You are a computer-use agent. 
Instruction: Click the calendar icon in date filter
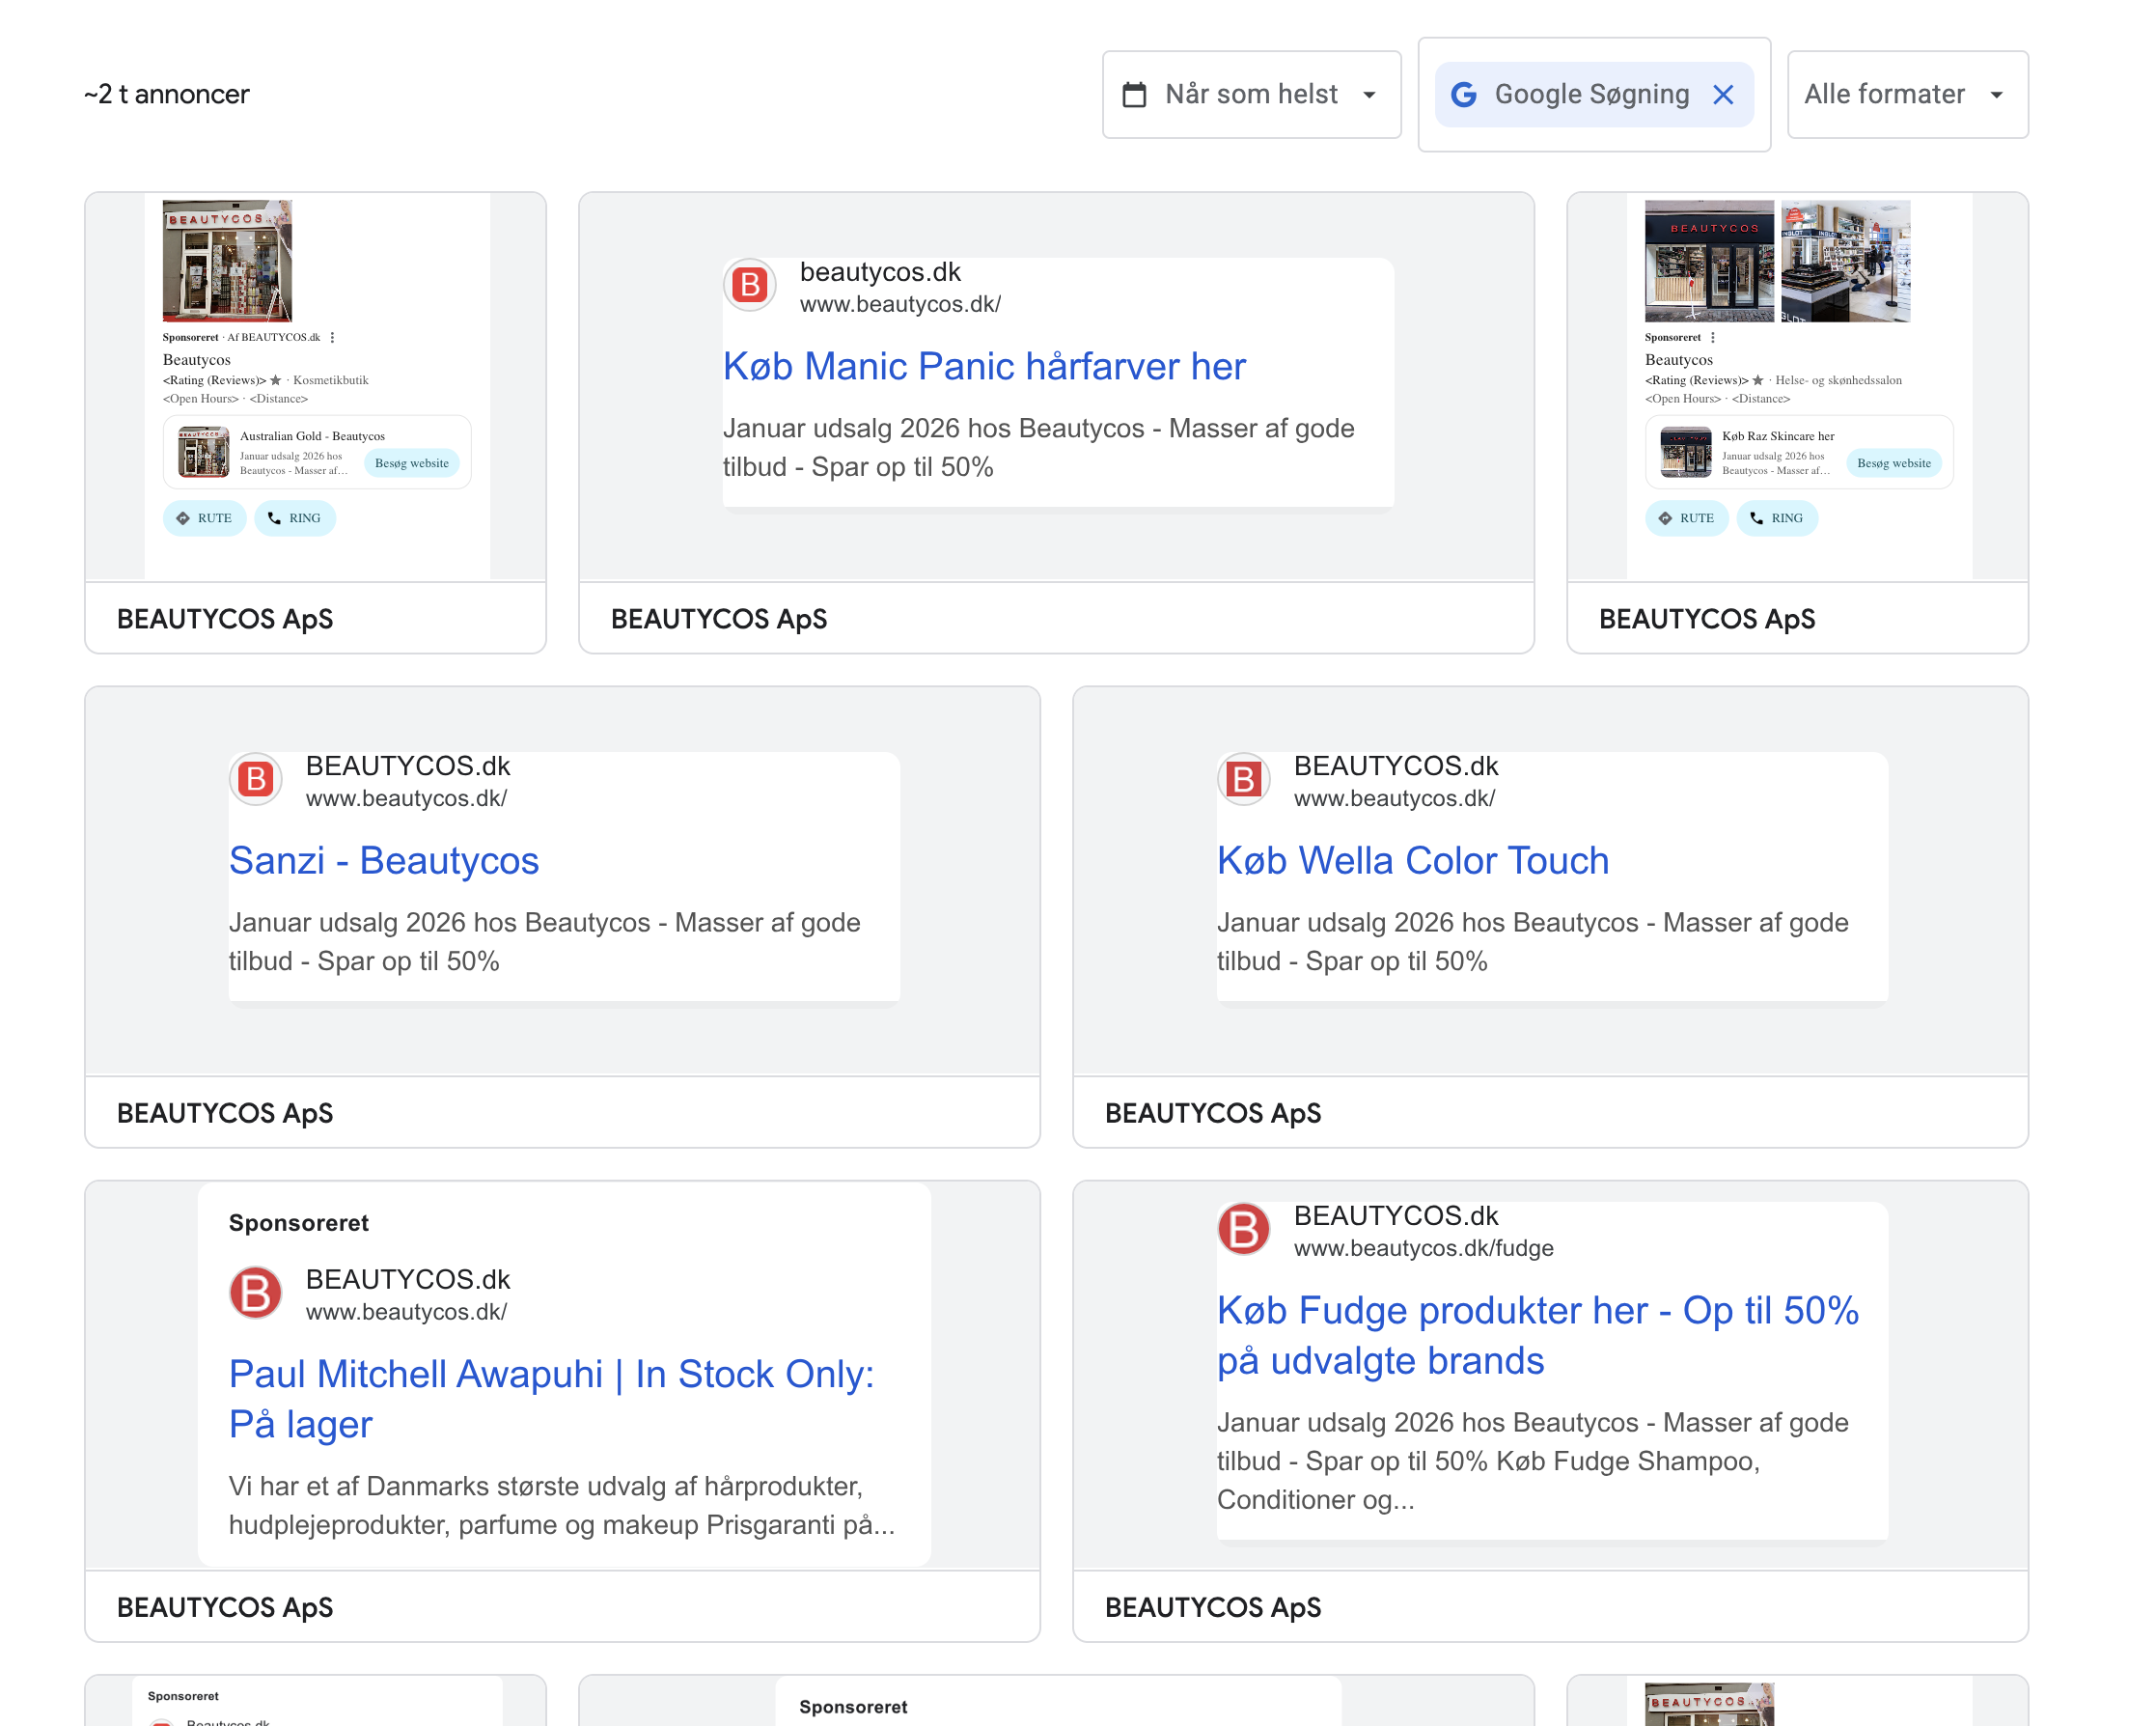[x=1134, y=95]
